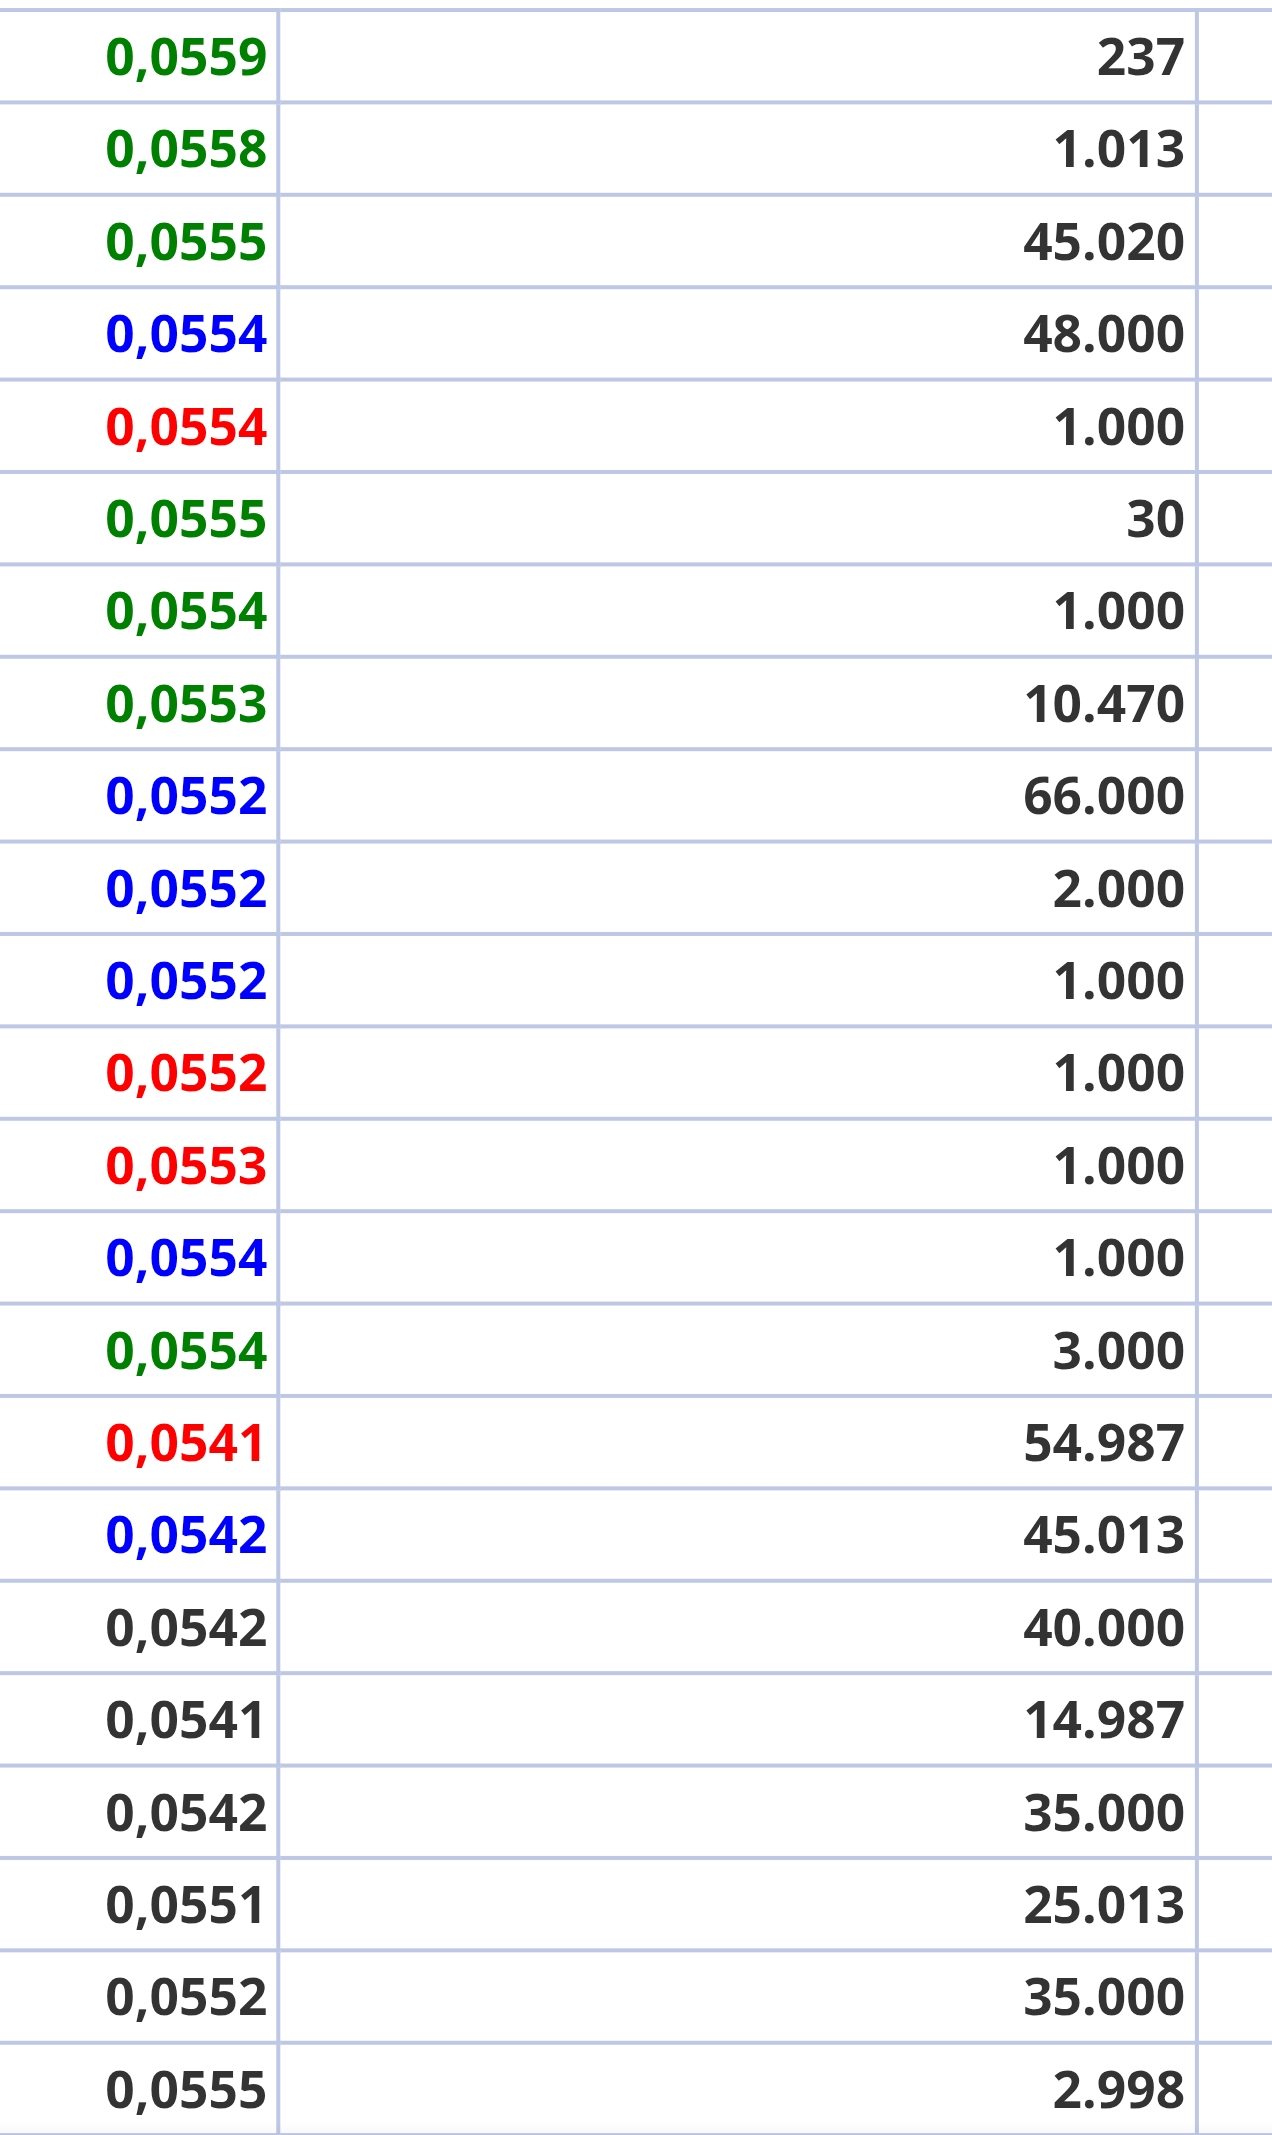The image size is (1272, 2135).
Task: Click the volume value 45.020
Action: pyautogui.click(x=1104, y=242)
